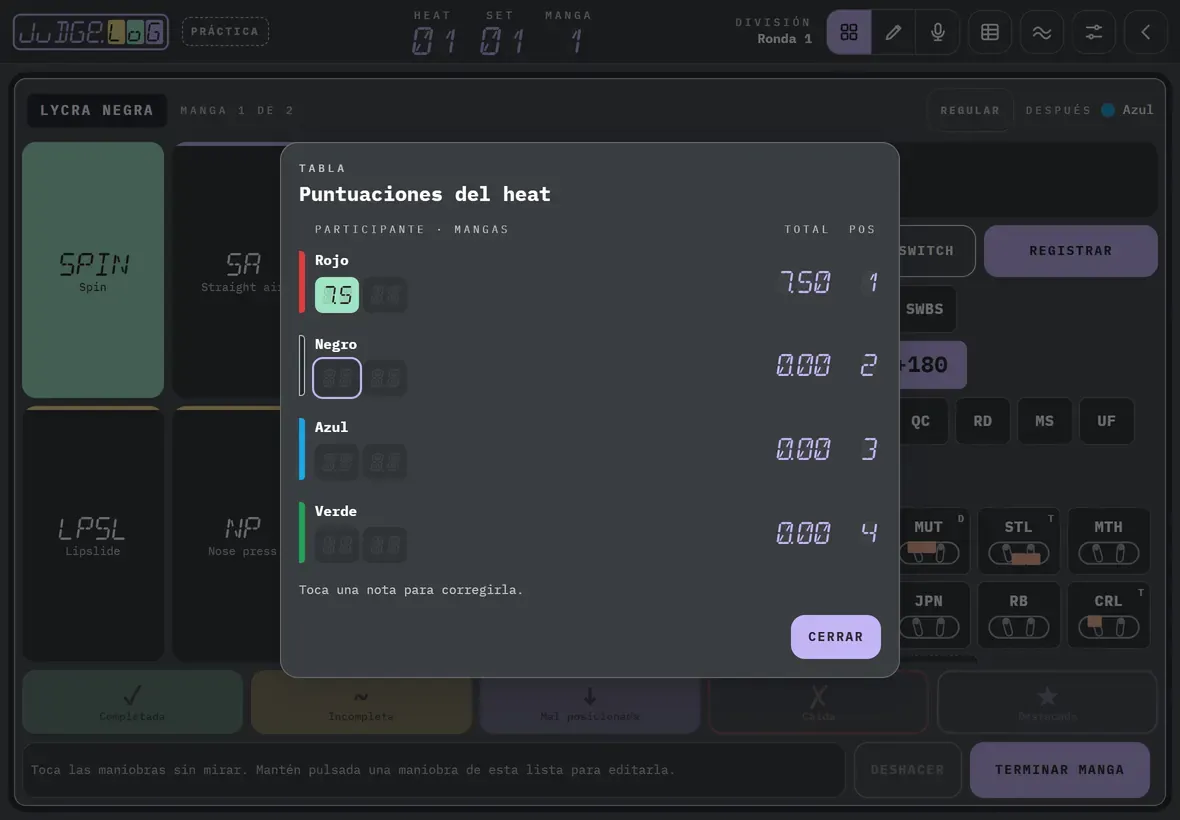1180x820 pixels.
Task: Select the grid view icon in top toolbar
Action: (849, 32)
